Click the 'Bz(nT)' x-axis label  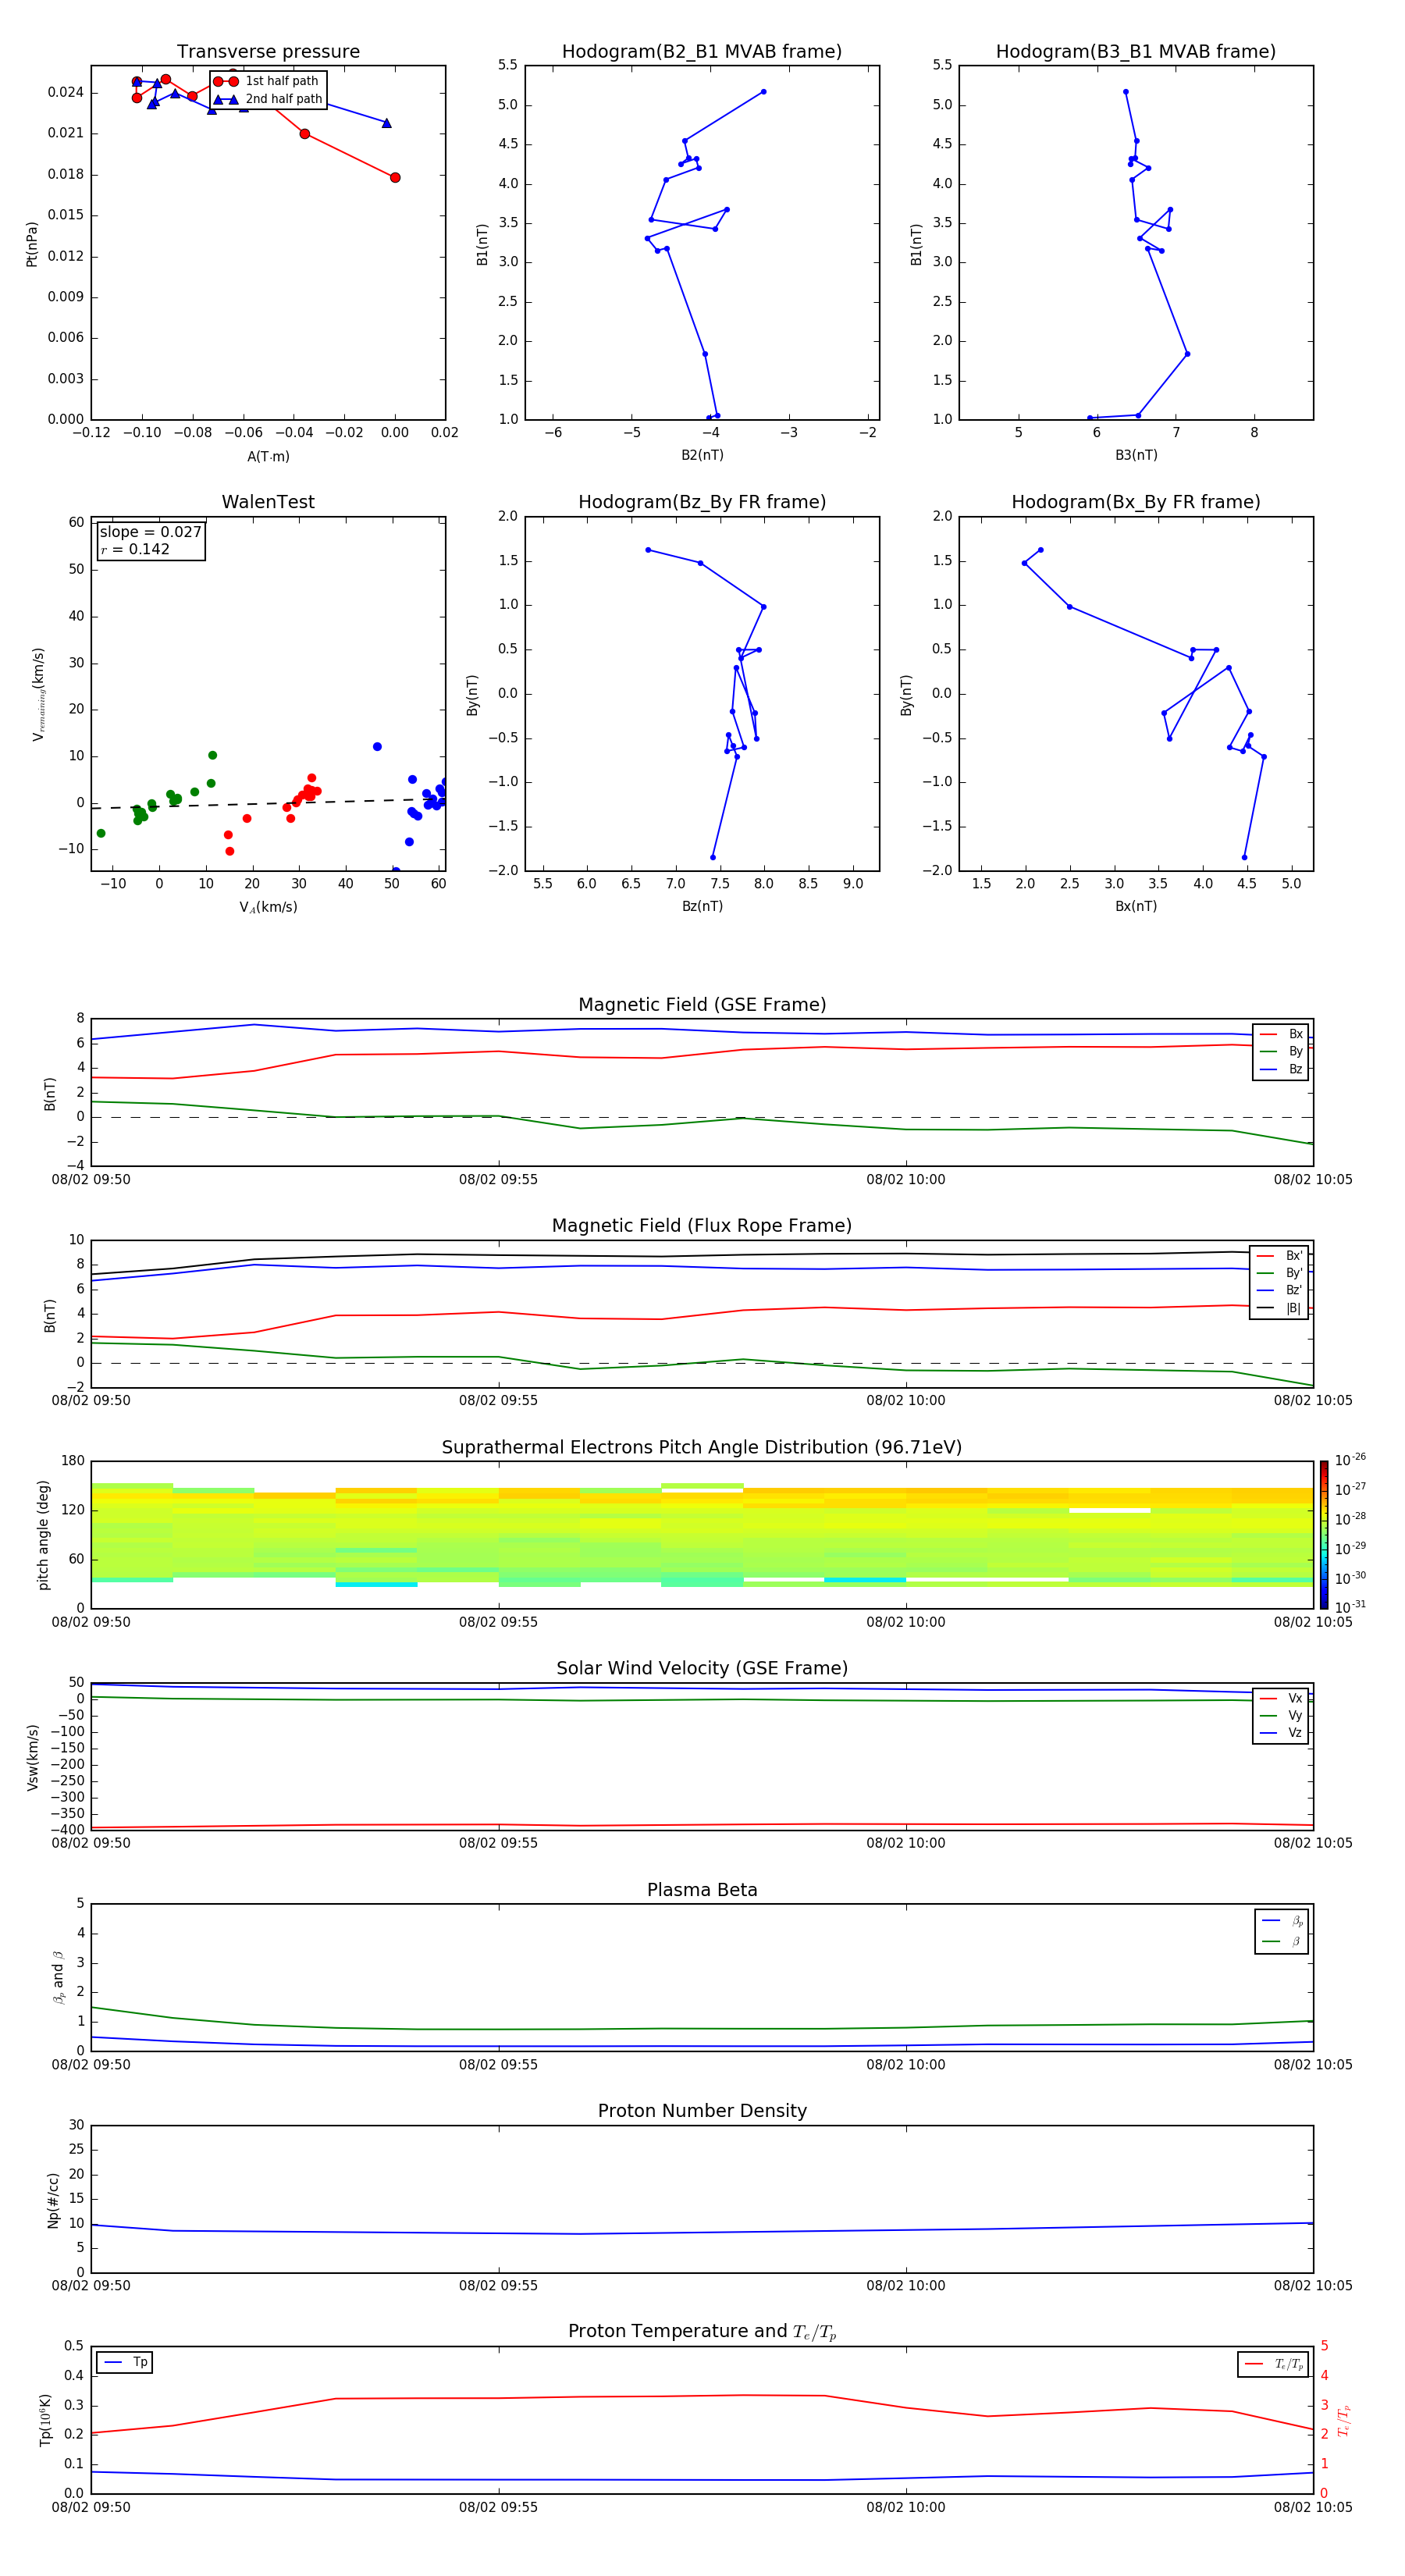[702, 906]
